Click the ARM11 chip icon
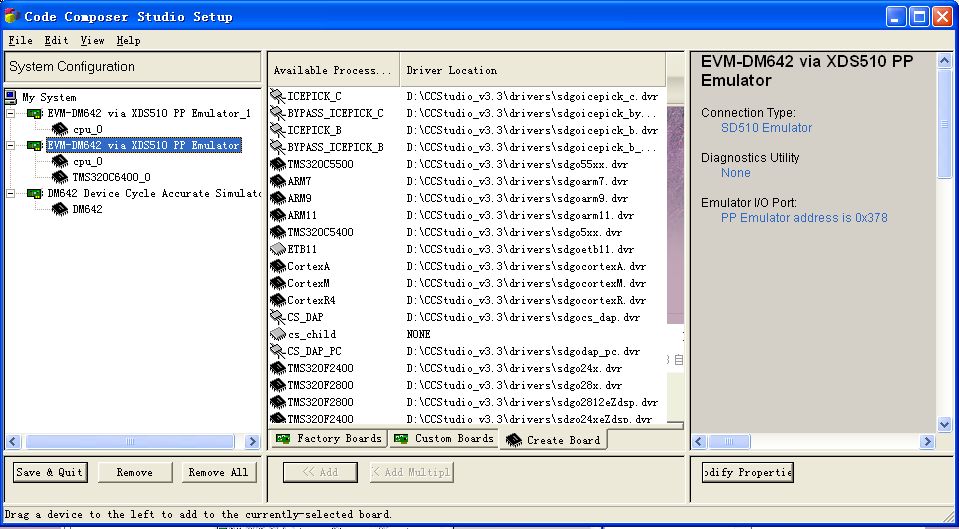 point(278,215)
